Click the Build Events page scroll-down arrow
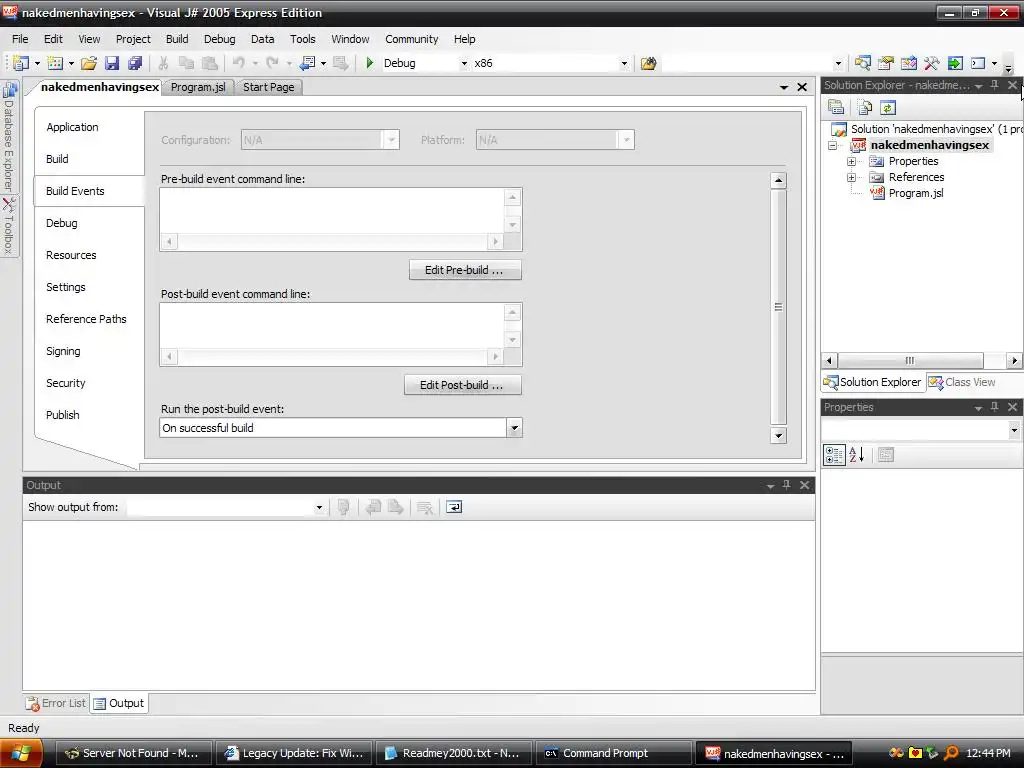The height and width of the screenshot is (768, 1024). tap(778, 436)
